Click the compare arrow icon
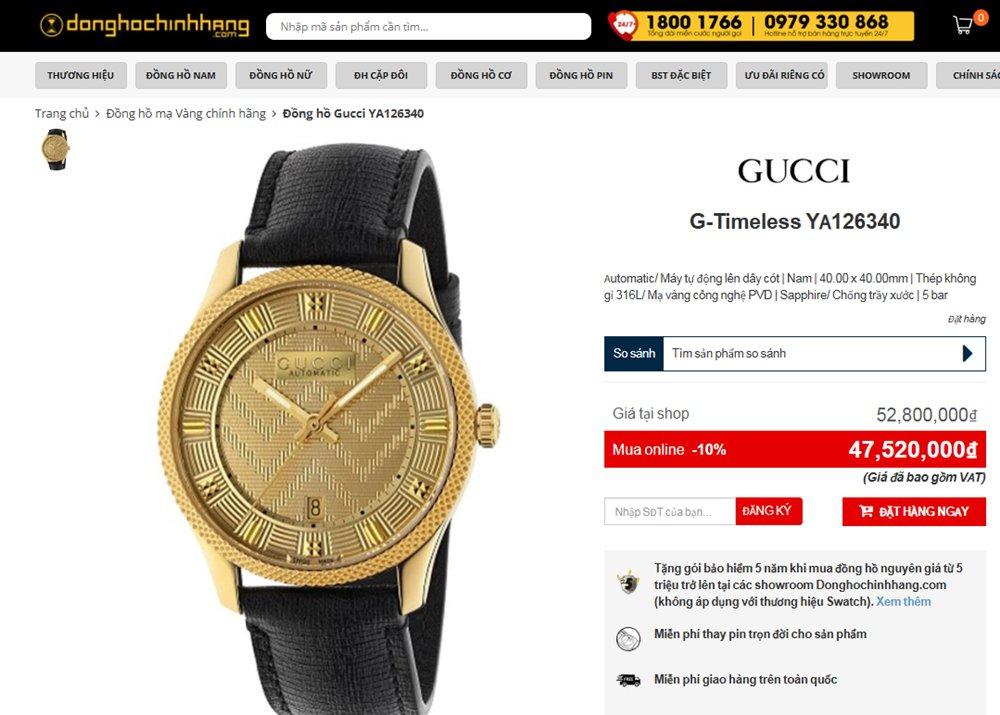 coord(967,353)
